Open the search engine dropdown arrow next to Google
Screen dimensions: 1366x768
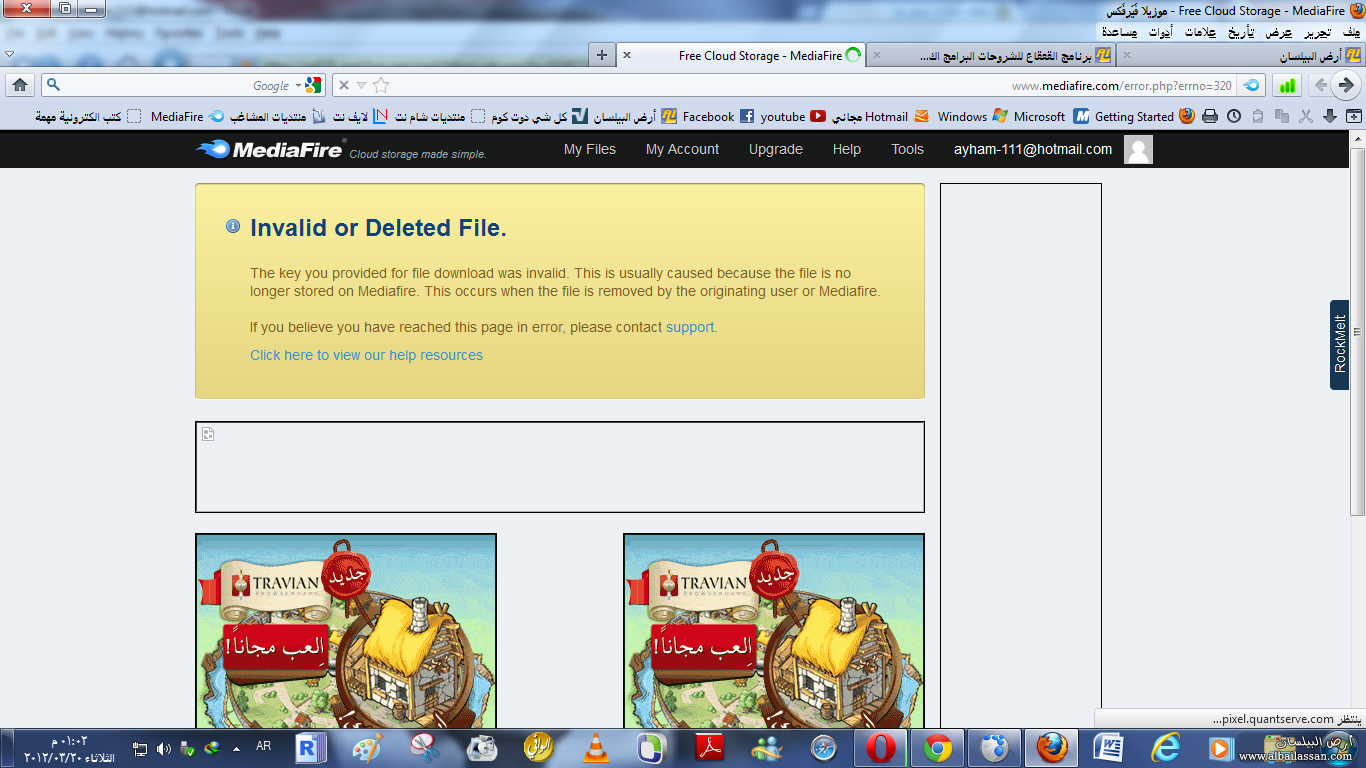[x=298, y=86]
